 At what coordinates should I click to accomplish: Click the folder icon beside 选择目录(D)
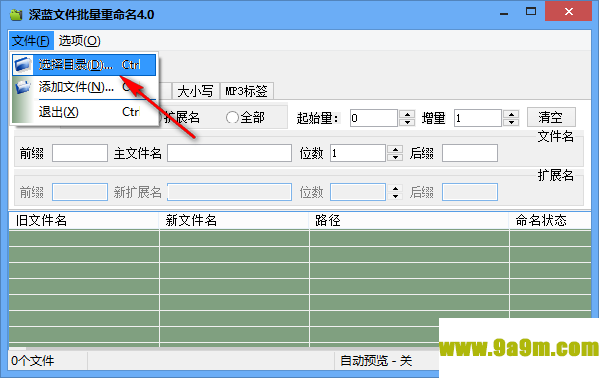(23, 65)
